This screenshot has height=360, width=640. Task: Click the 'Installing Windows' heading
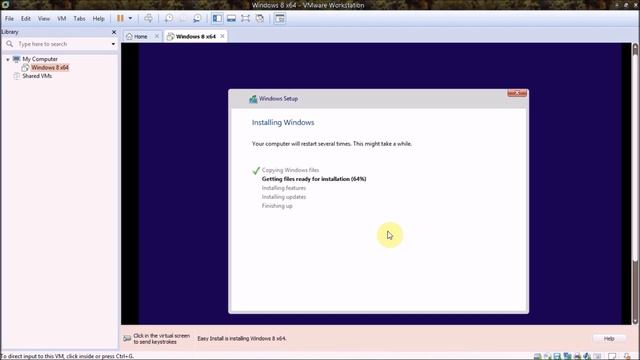pyautogui.click(x=283, y=122)
